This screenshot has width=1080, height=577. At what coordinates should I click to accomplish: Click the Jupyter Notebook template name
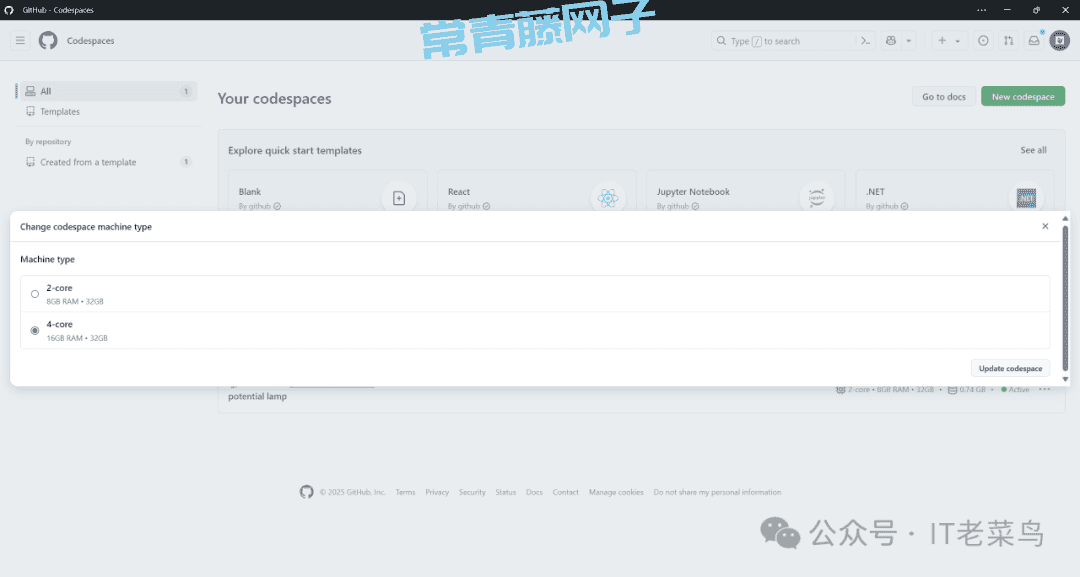(693, 191)
